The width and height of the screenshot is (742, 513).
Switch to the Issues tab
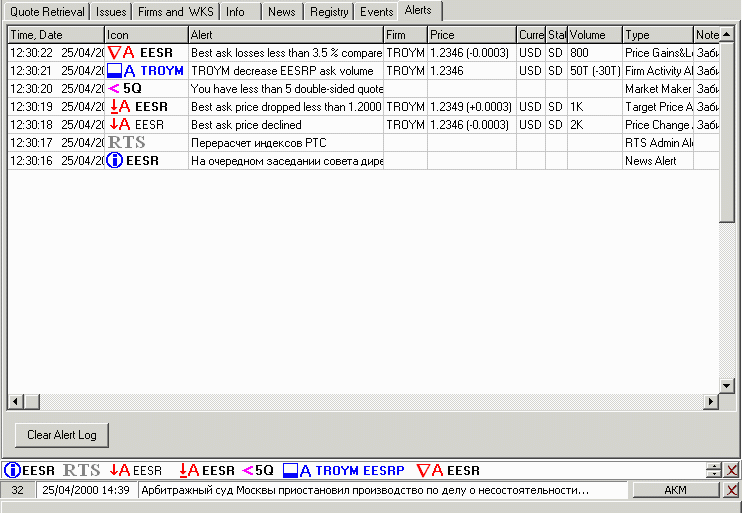(x=111, y=12)
